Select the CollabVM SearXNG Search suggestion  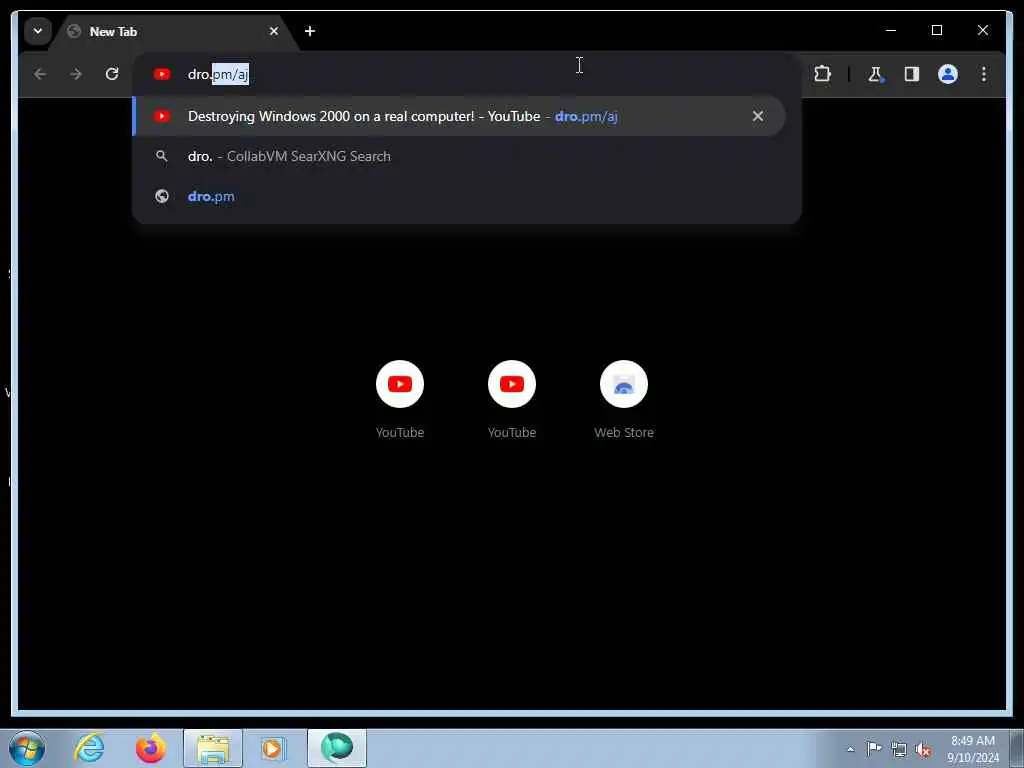pyautogui.click(x=458, y=156)
